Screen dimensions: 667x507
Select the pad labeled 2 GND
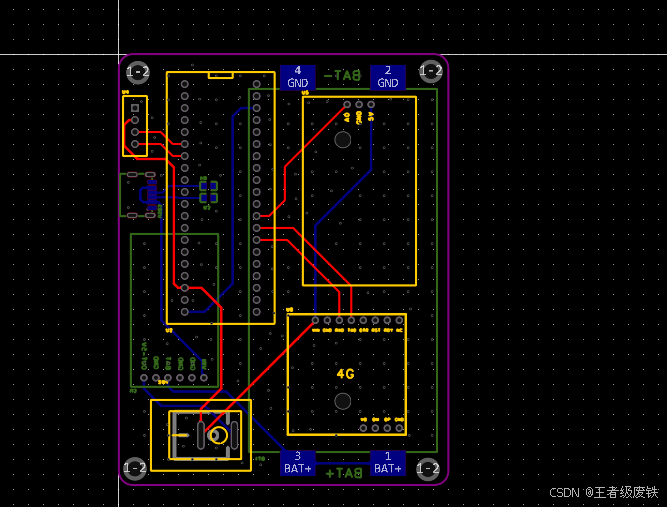[x=388, y=77]
